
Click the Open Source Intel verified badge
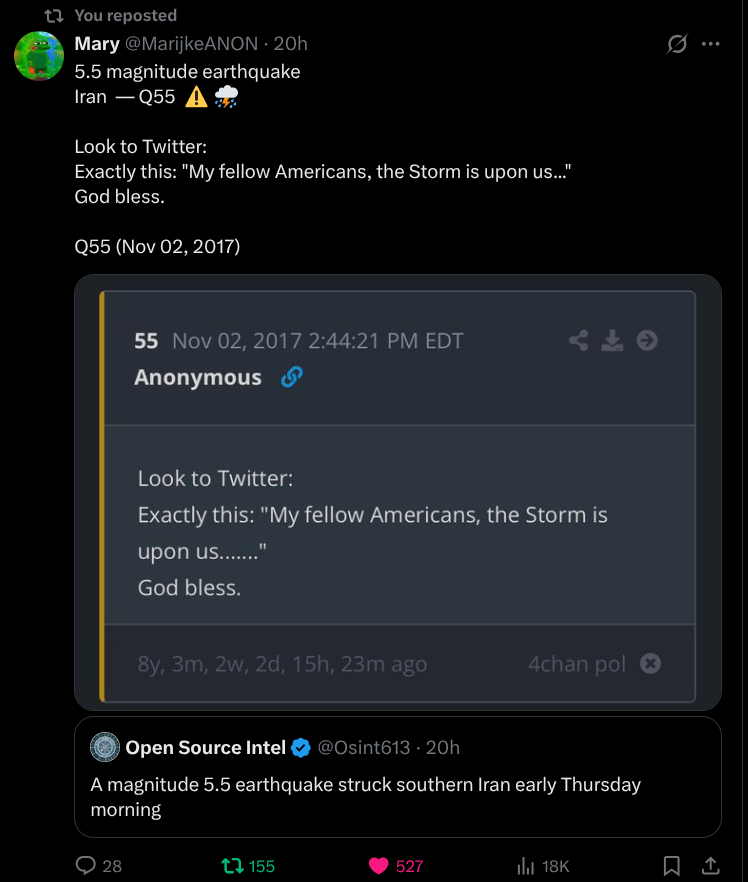301,747
